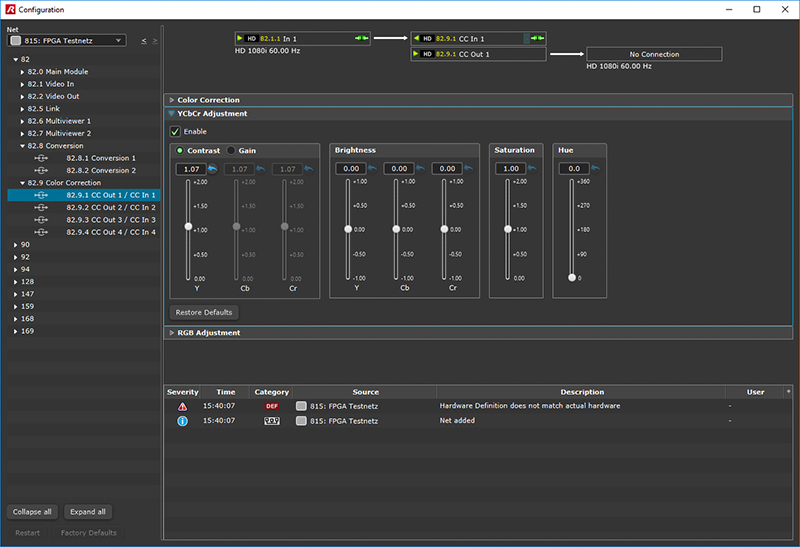Select 82.9.2 CC Out 2 / CC In 2
Image resolution: width=800 pixels, height=547 pixels.
pyautogui.click(x=84, y=208)
